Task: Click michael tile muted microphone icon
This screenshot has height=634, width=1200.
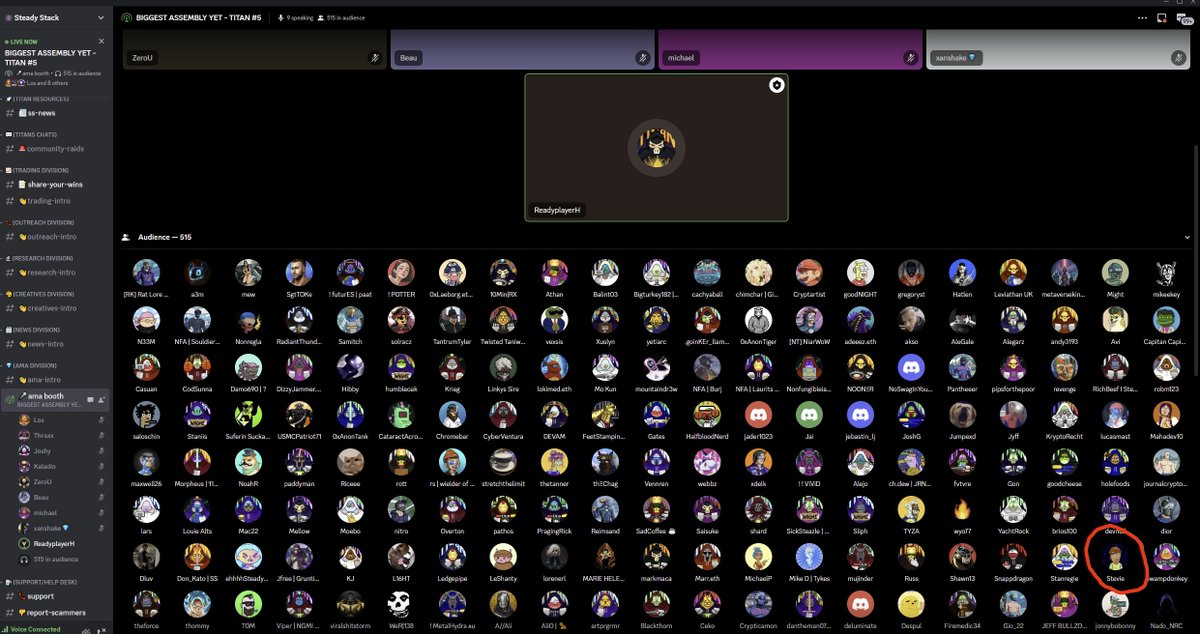Action: click(910, 58)
